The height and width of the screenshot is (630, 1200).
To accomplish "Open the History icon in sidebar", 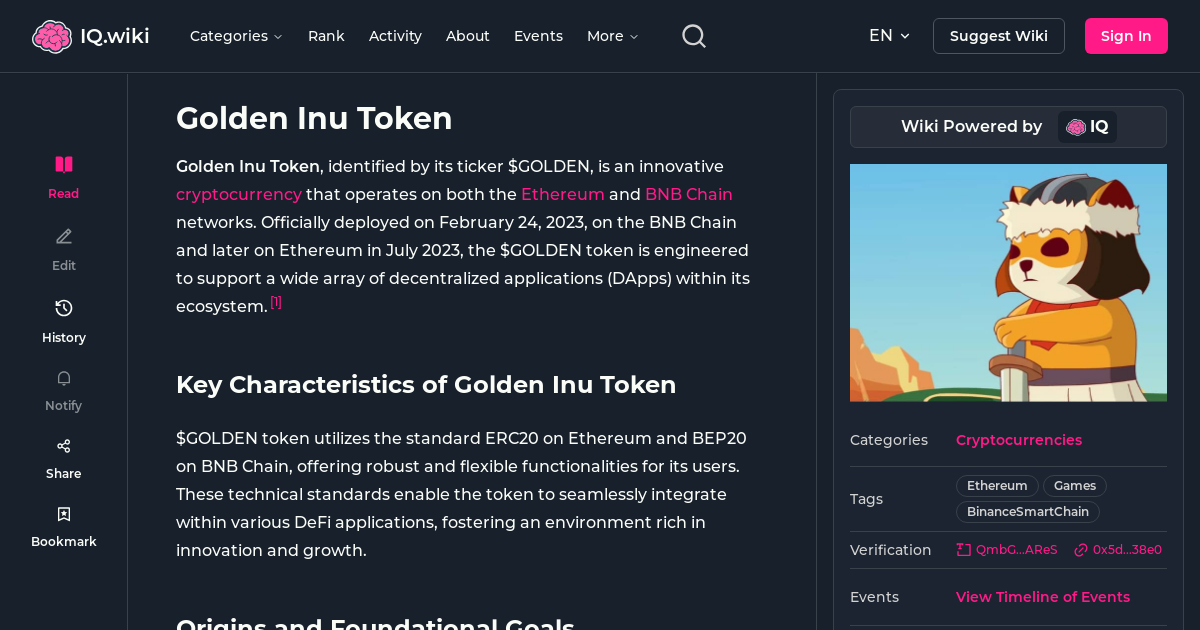I will (x=63, y=308).
